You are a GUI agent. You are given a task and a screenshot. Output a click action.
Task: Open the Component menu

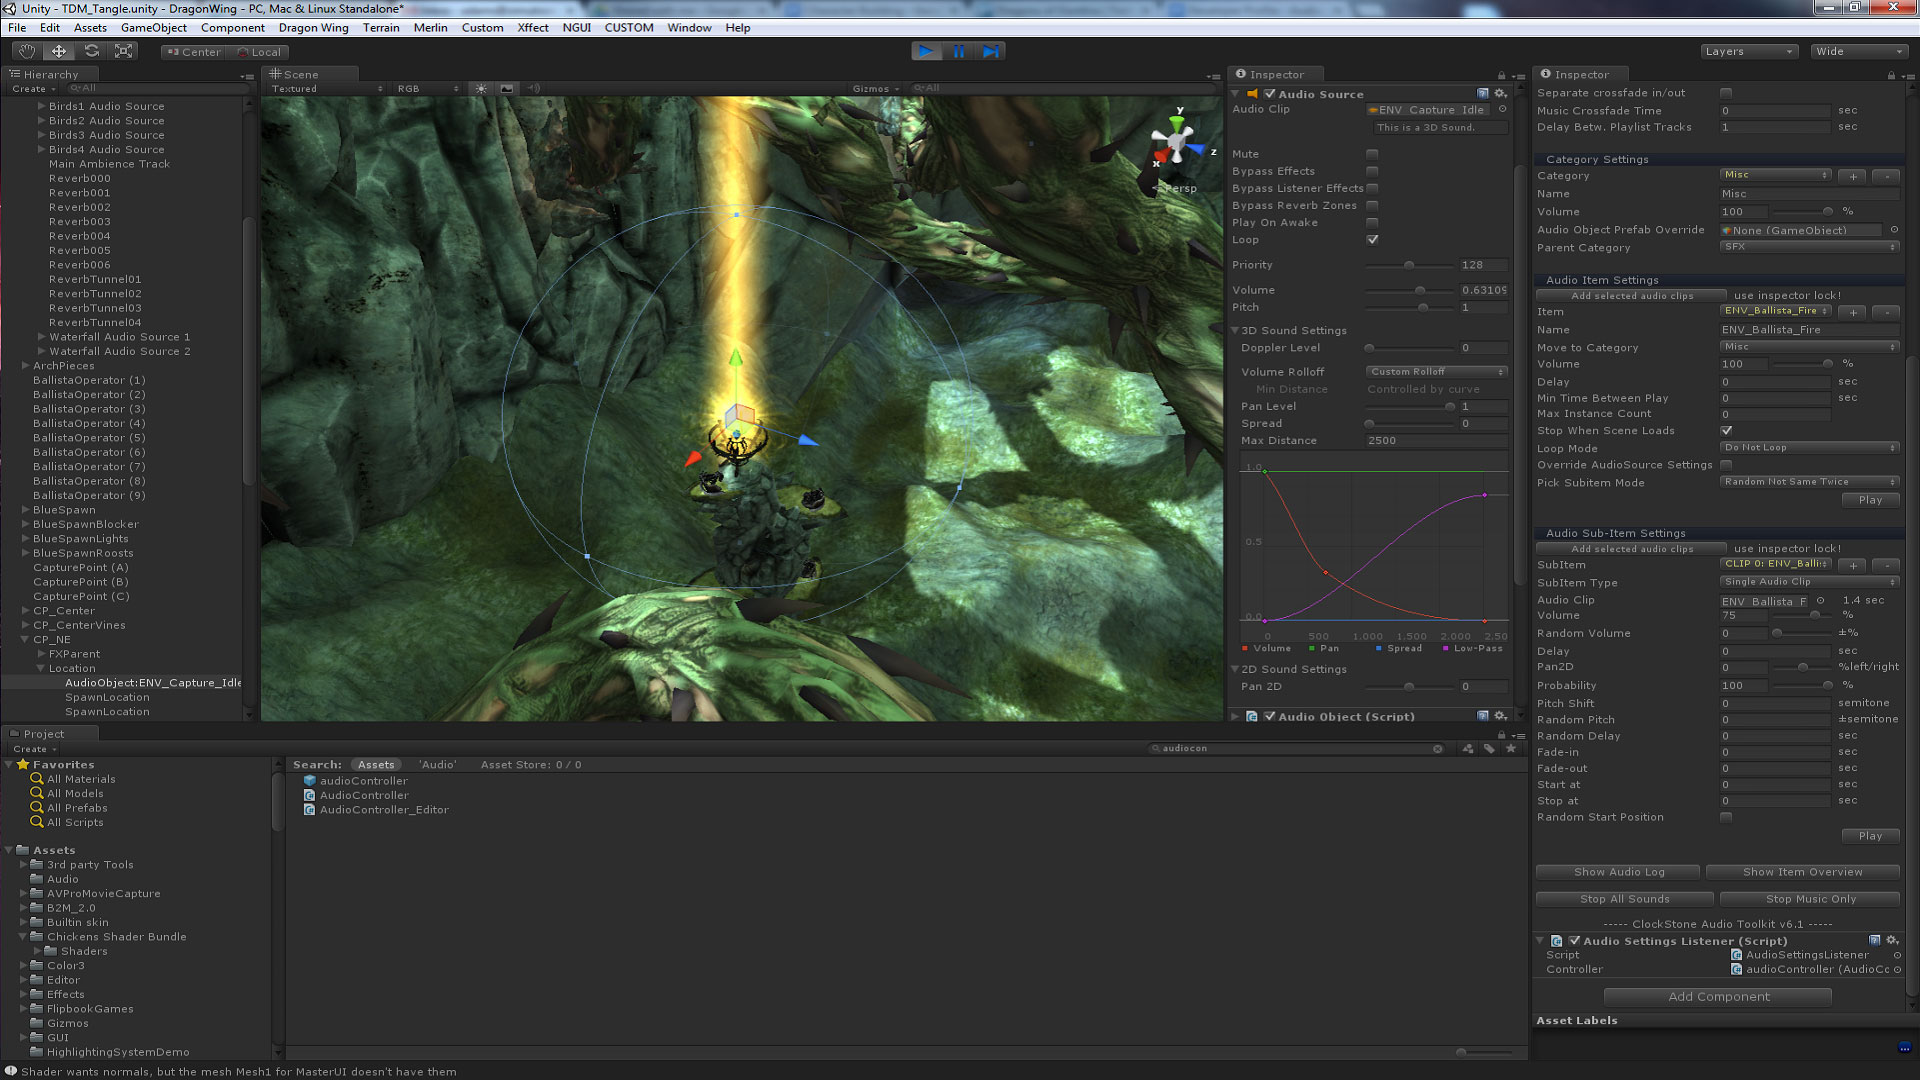tap(232, 28)
